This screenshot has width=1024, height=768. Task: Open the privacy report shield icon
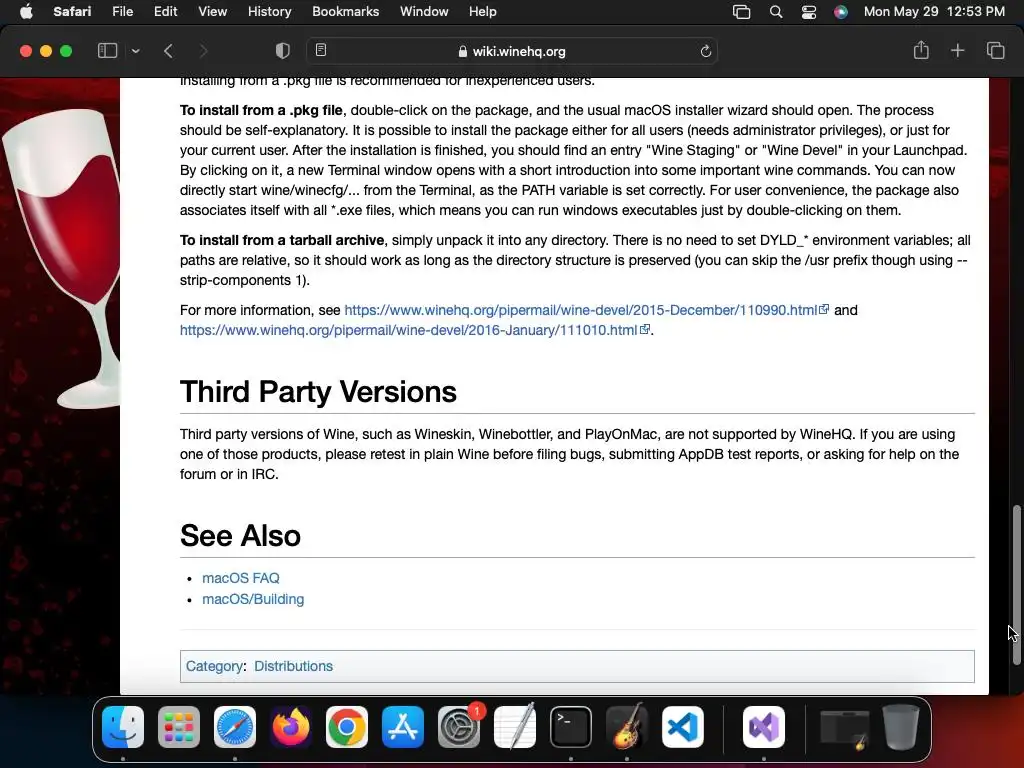(x=282, y=51)
